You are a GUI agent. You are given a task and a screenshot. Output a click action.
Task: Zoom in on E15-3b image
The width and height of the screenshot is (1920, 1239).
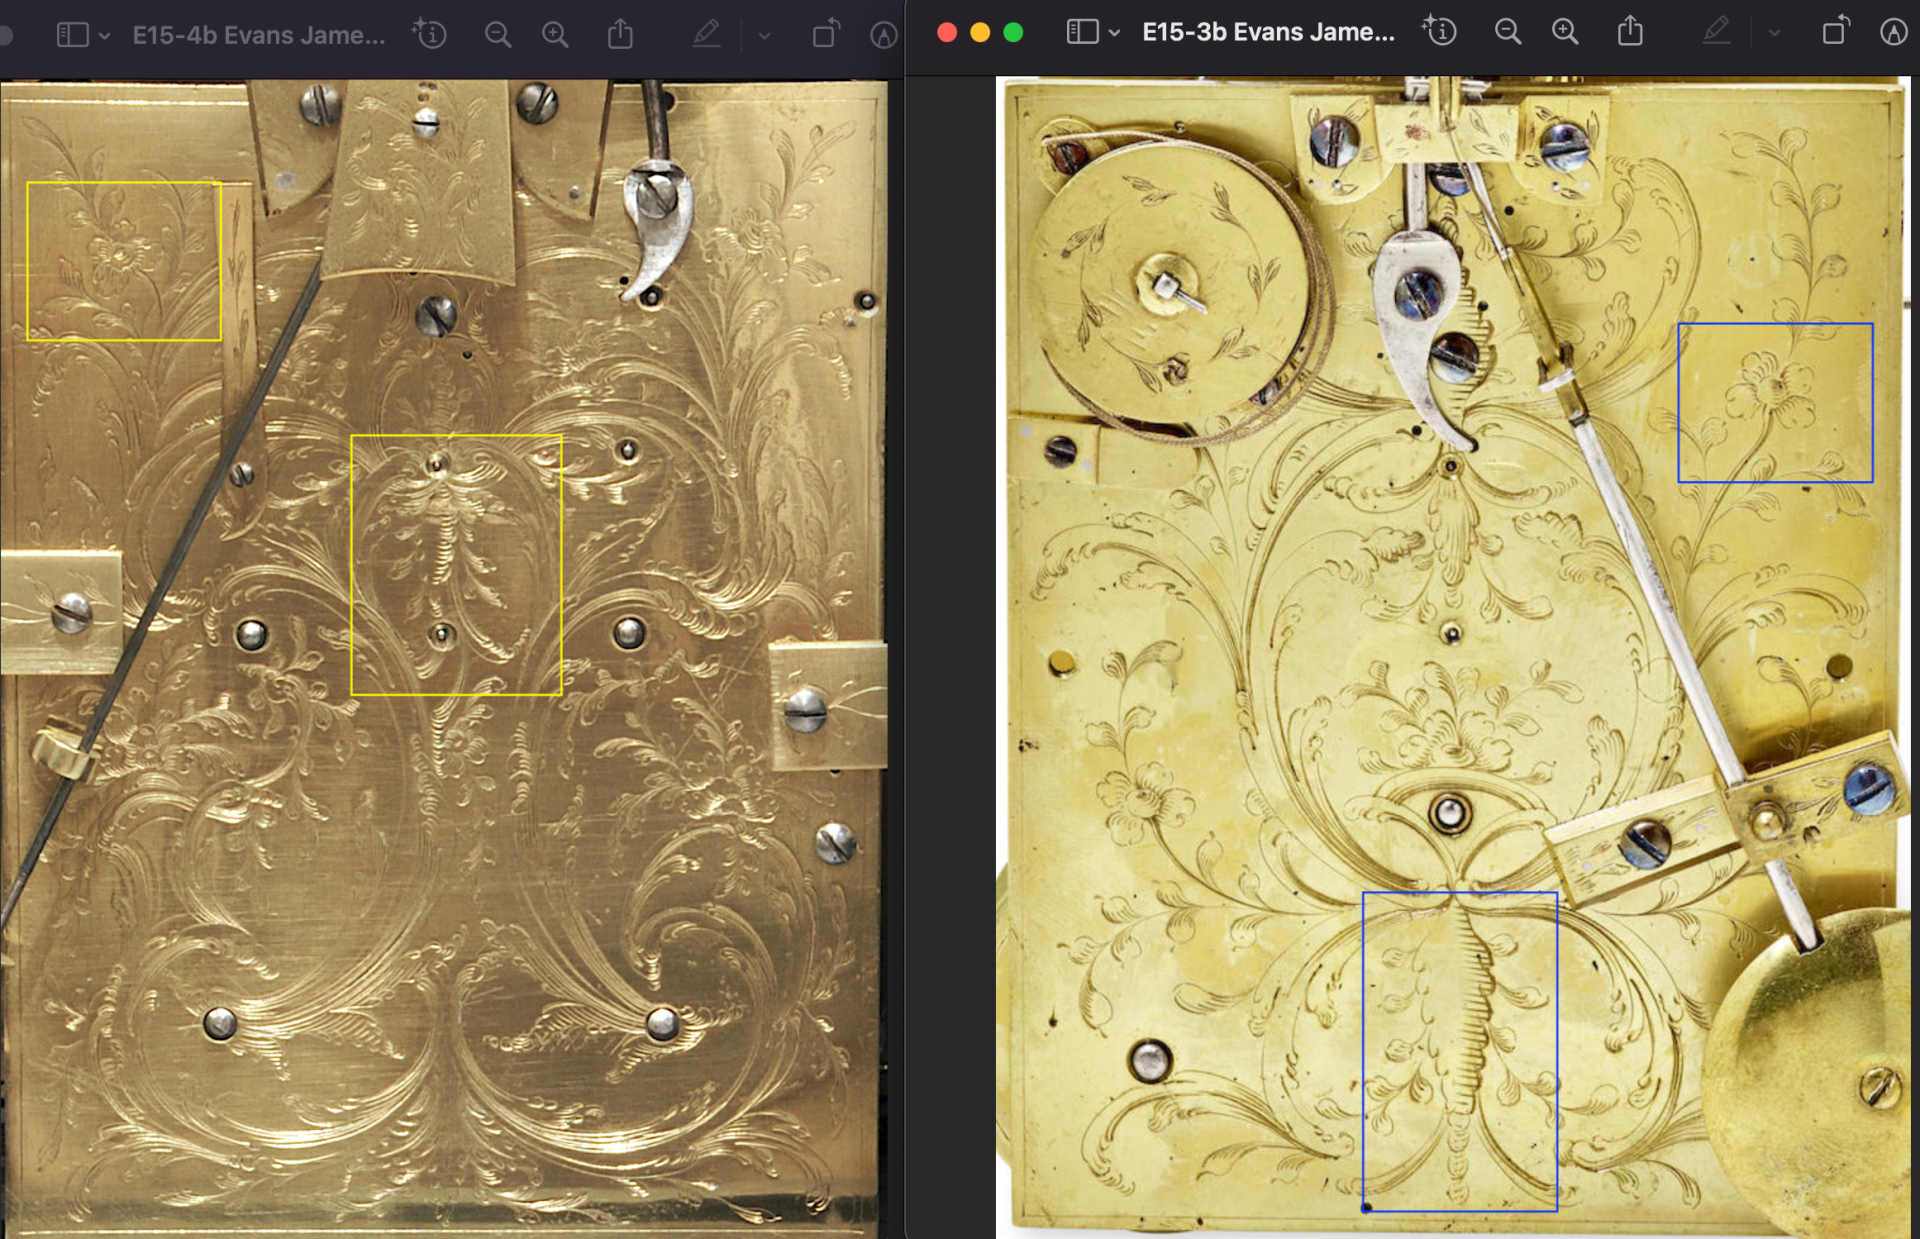click(x=1565, y=32)
